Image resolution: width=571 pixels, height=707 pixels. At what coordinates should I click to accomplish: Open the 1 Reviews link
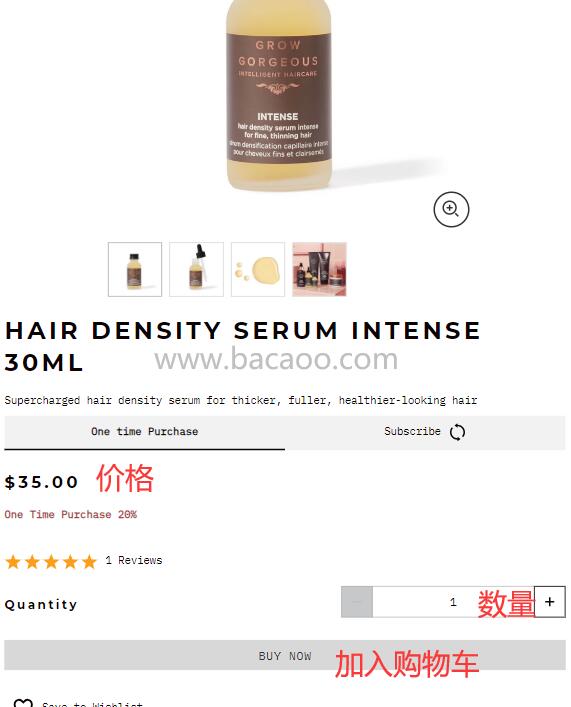[x=134, y=560]
